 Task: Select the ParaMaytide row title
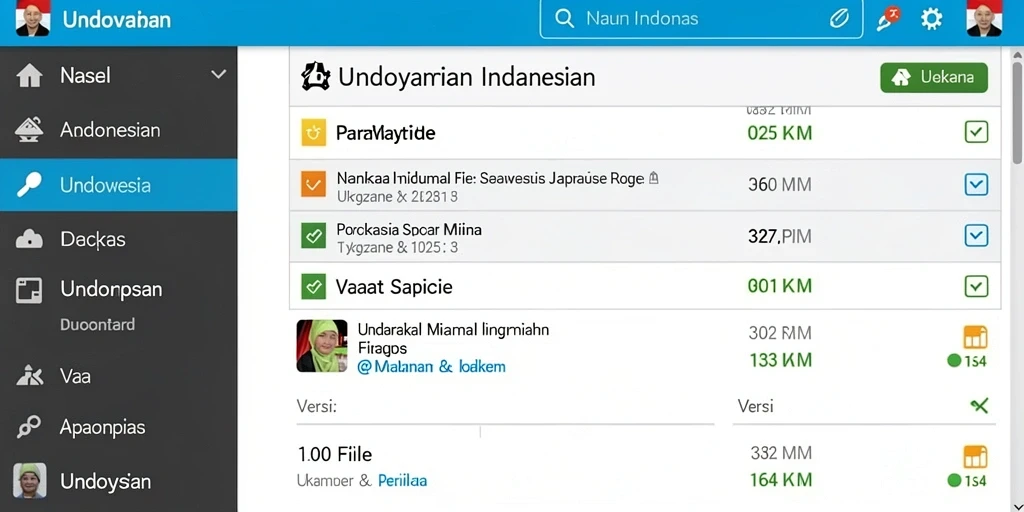point(385,133)
